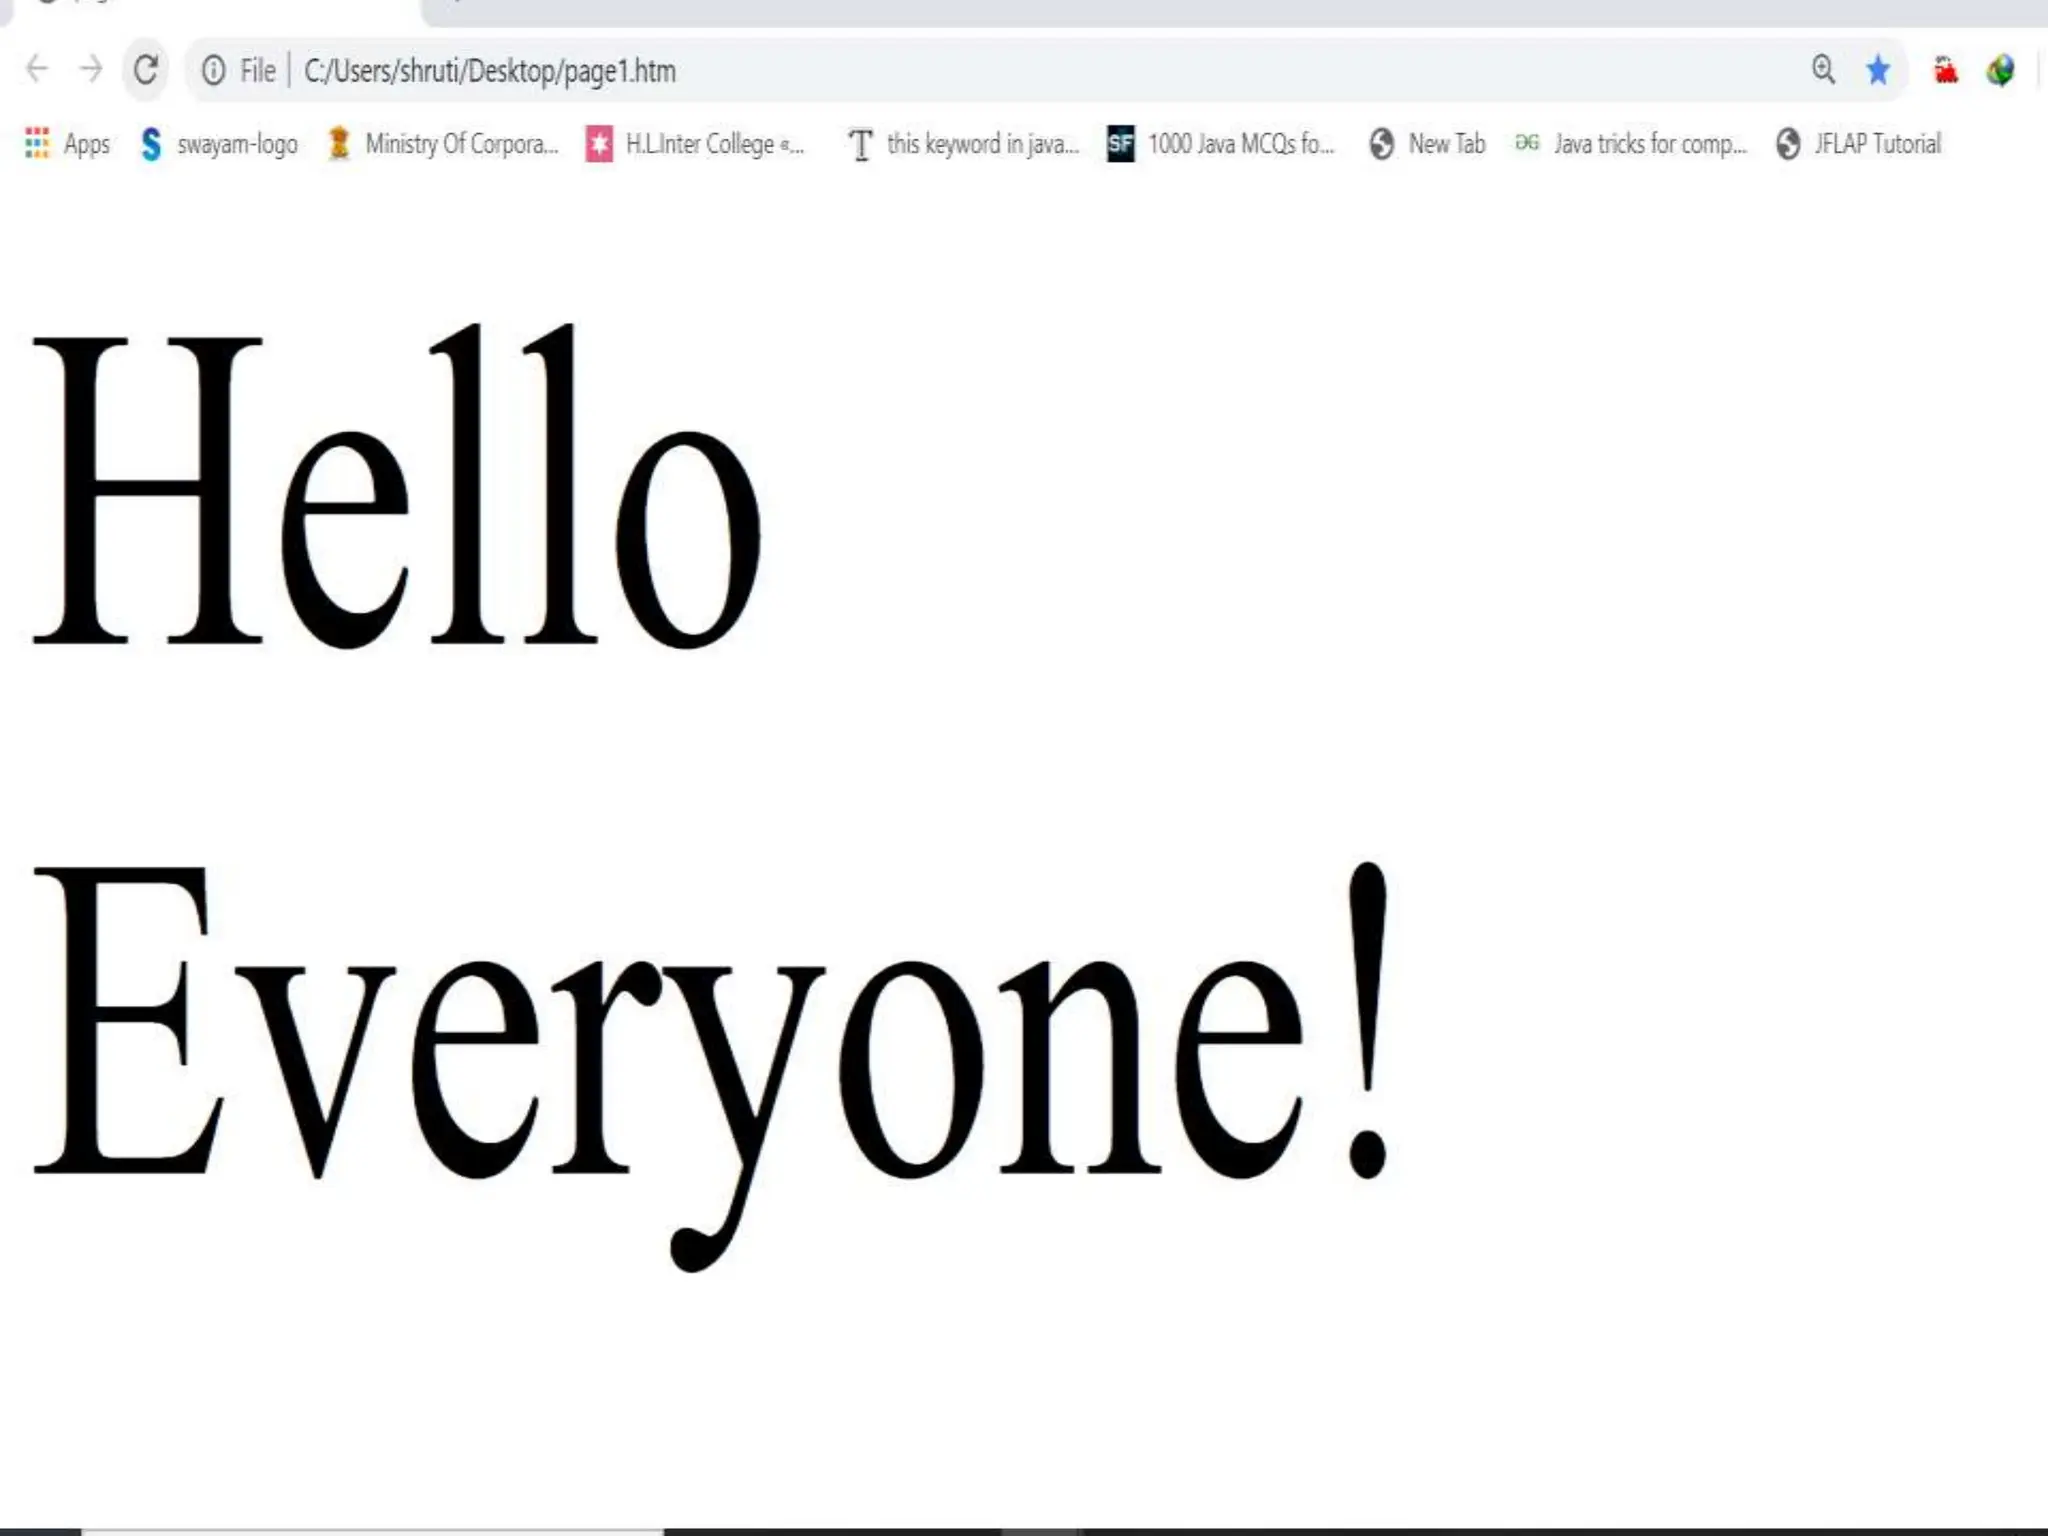The height and width of the screenshot is (1536, 2048).
Task: Open the H.L.Inter College bookmark
Action: (x=695, y=144)
